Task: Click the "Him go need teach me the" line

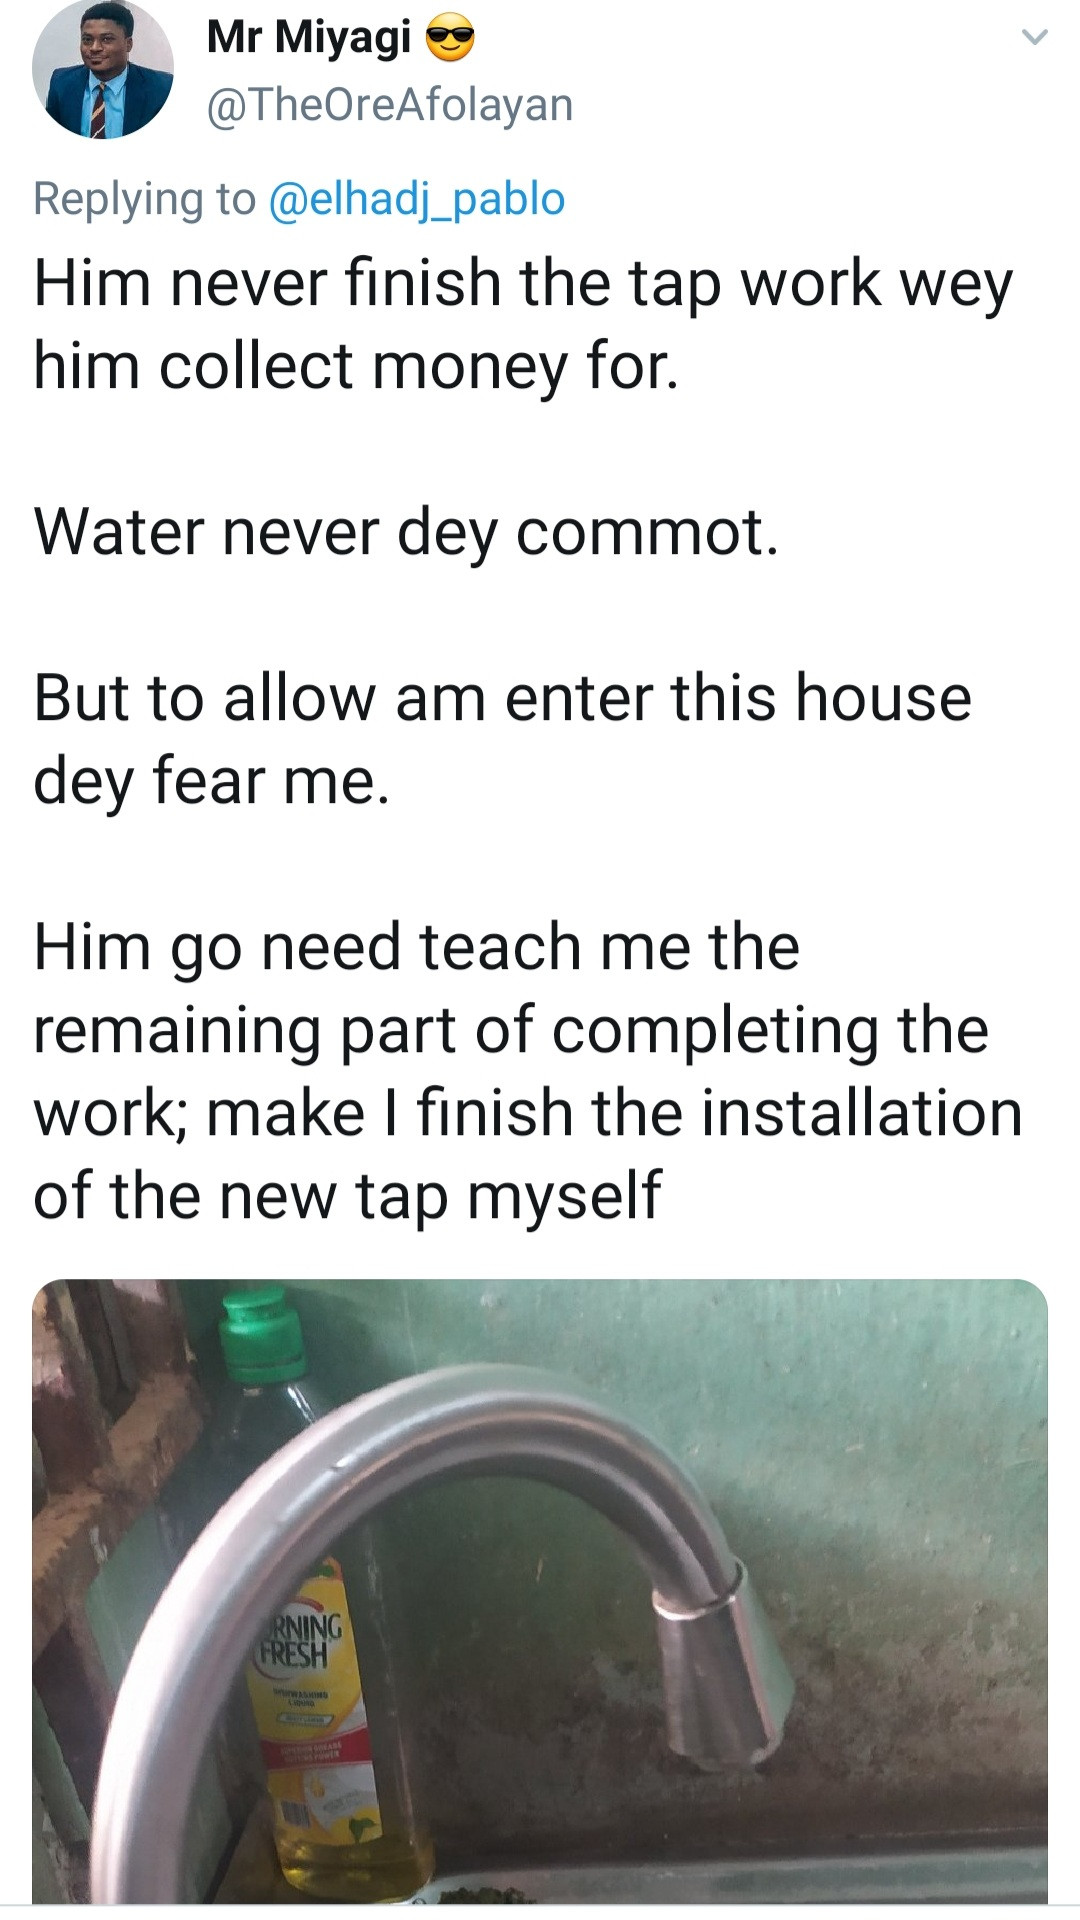Action: point(416,947)
